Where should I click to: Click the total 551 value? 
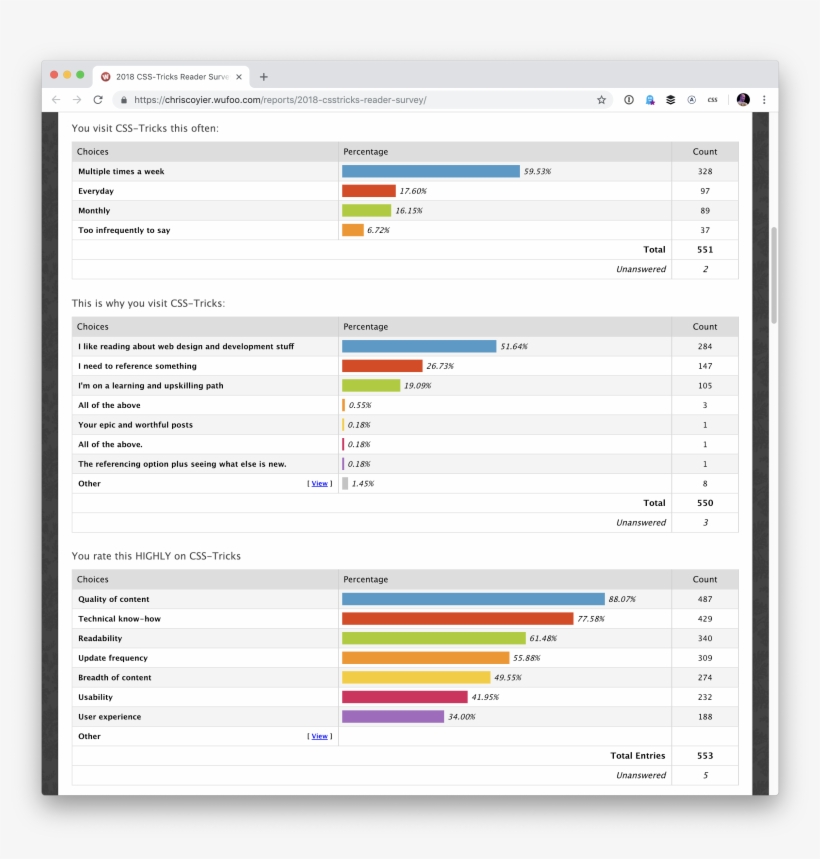pos(705,250)
